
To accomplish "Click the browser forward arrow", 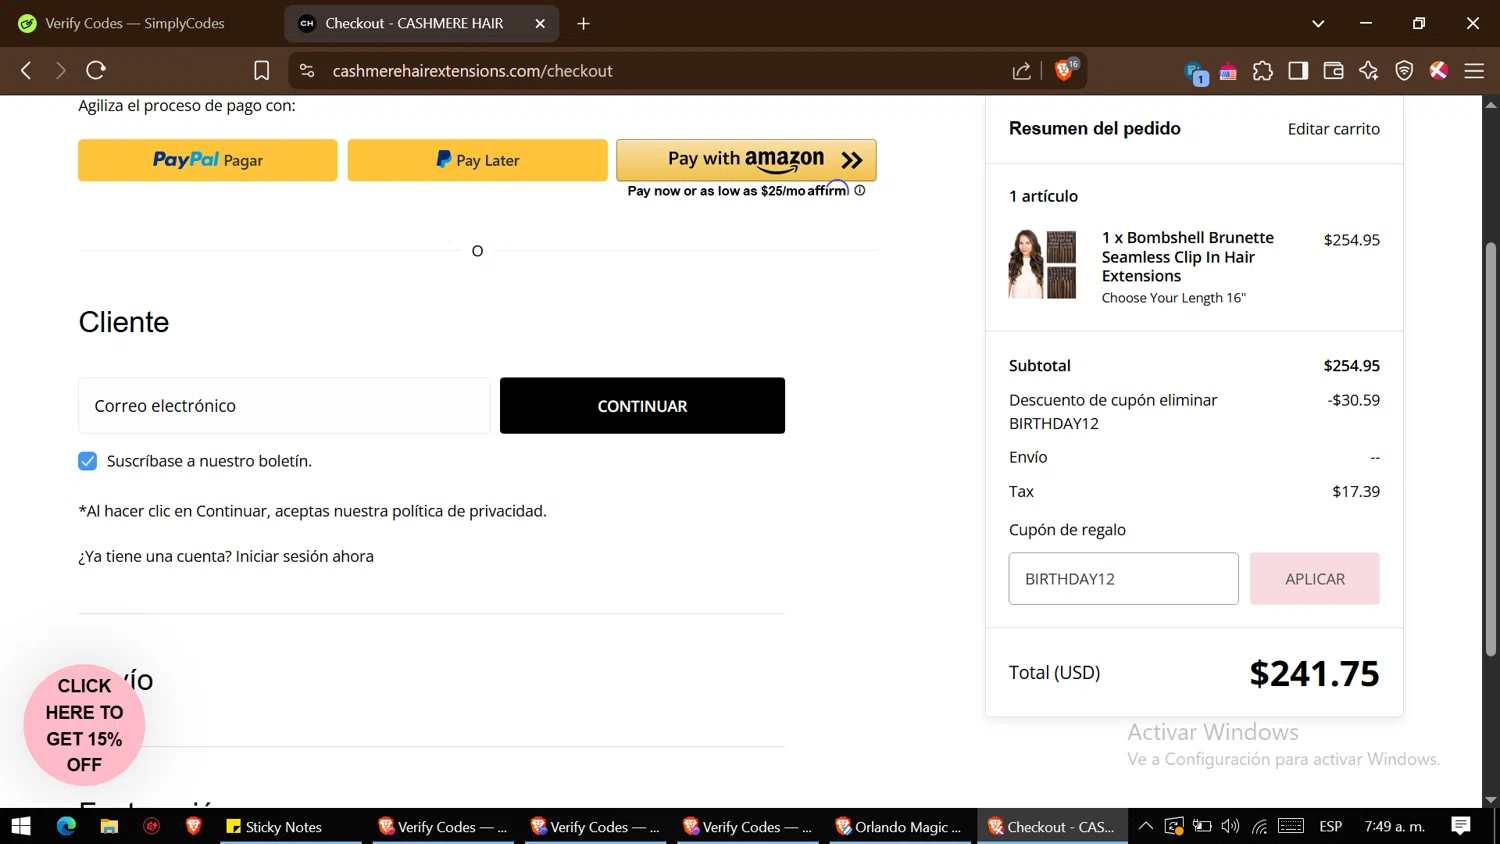I will (61, 71).
